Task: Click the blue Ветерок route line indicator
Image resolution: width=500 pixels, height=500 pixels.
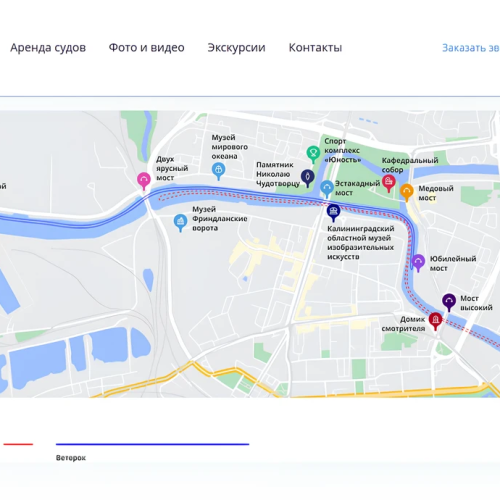Action: 152,444
